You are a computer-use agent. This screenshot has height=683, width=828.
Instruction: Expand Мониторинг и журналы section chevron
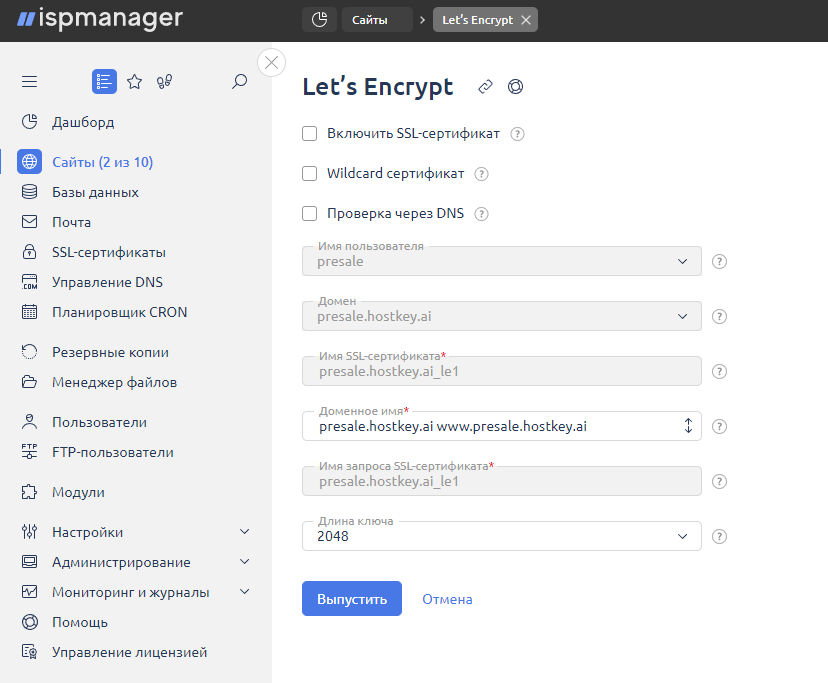[x=244, y=592]
